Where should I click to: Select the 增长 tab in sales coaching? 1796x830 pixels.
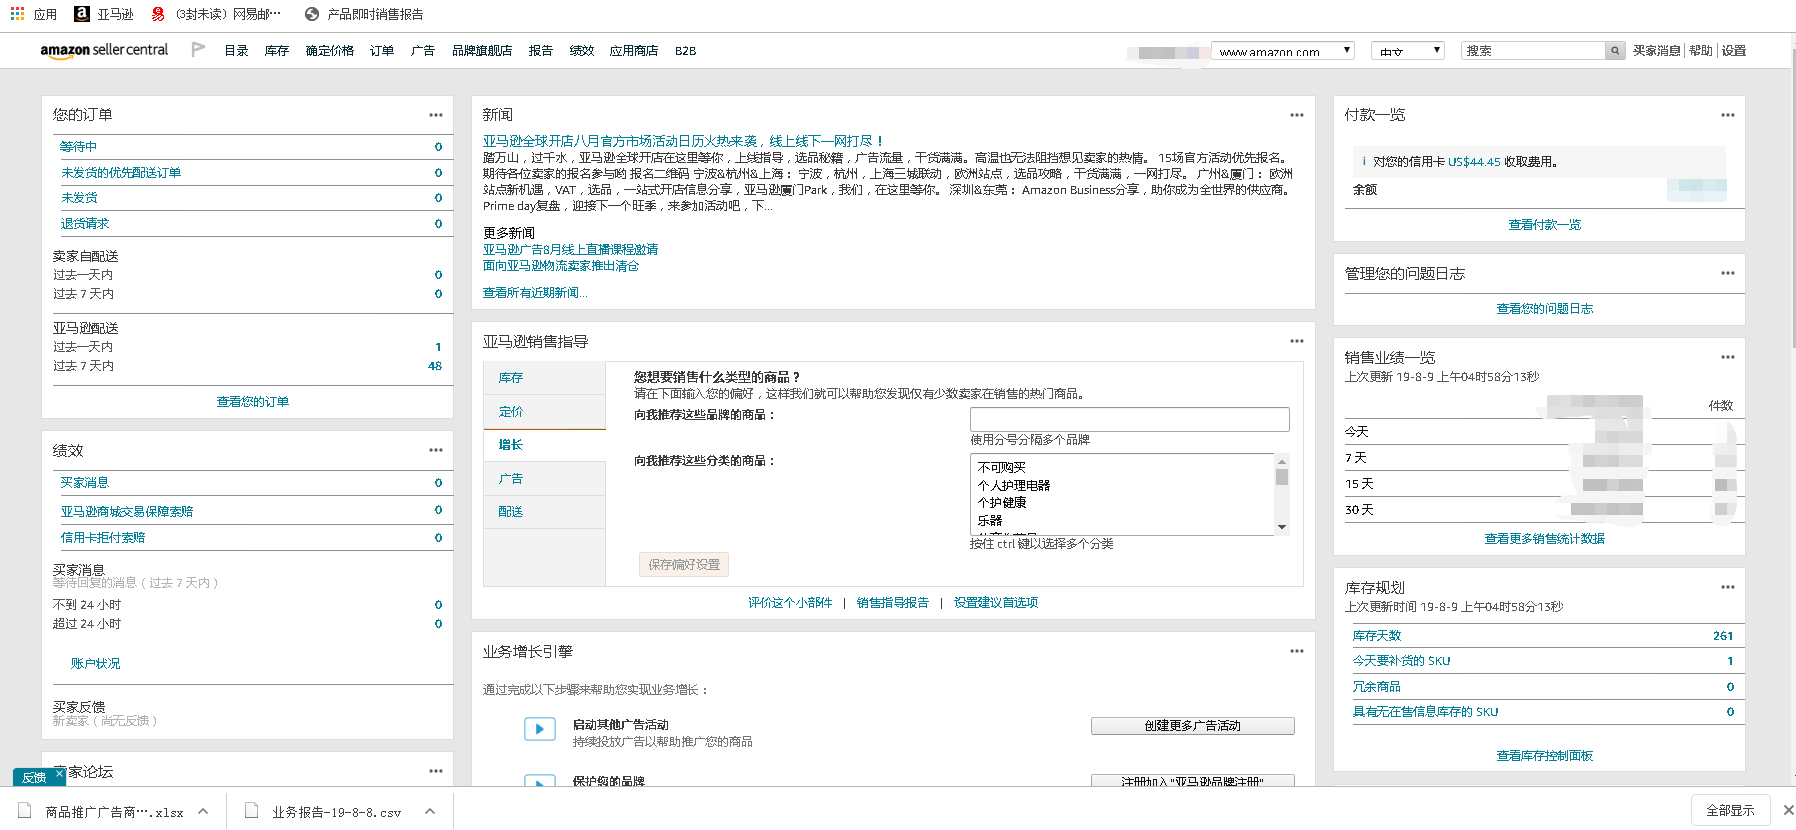point(545,445)
